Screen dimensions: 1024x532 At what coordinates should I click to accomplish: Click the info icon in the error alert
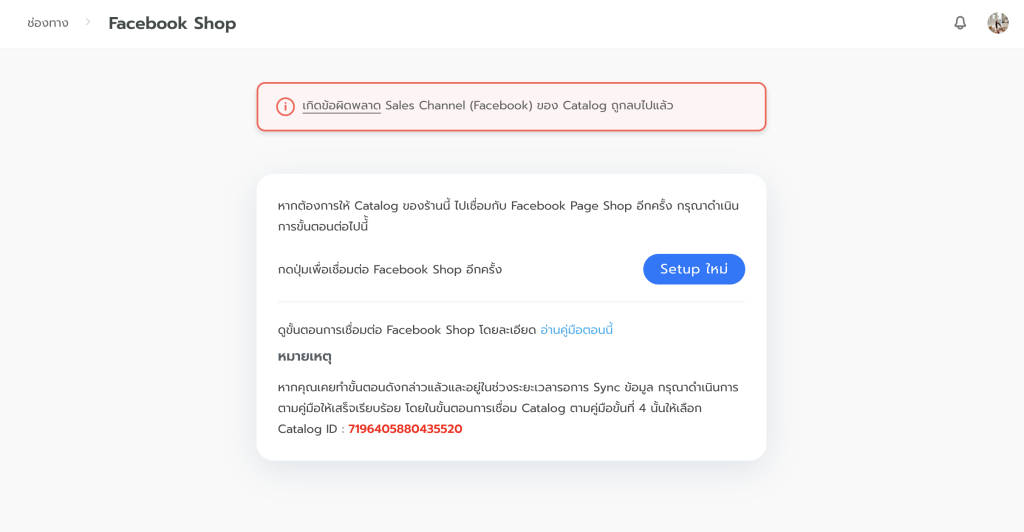[x=285, y=106]
